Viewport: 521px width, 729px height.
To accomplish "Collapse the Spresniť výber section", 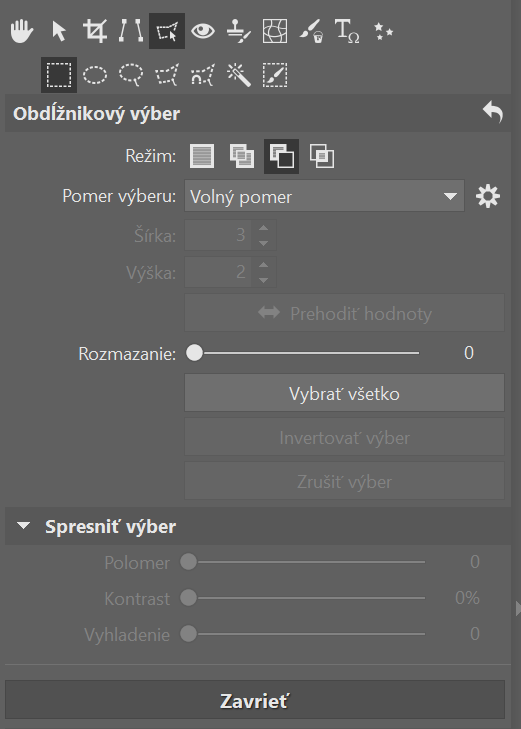I will pyautogui.click(x=23, y=526).
